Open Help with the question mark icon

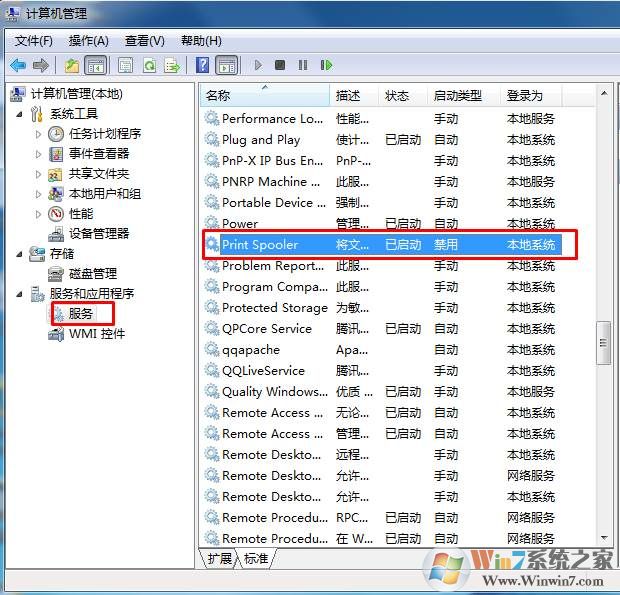coord(202,65)
